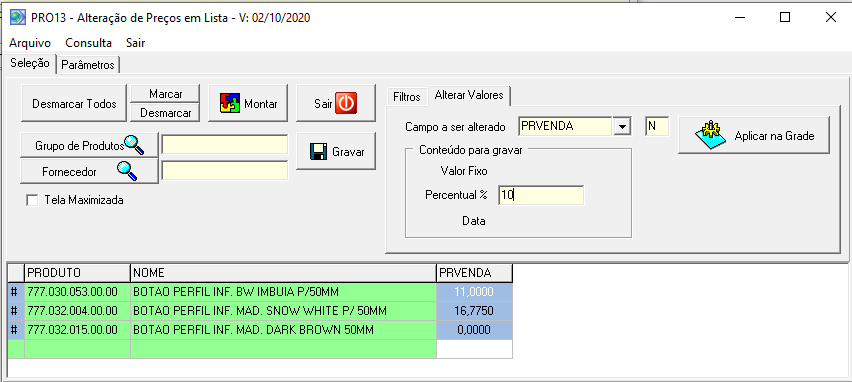Click the Fornecedor text input field
This screenshot has width=852, height=382.
(225, 171)
